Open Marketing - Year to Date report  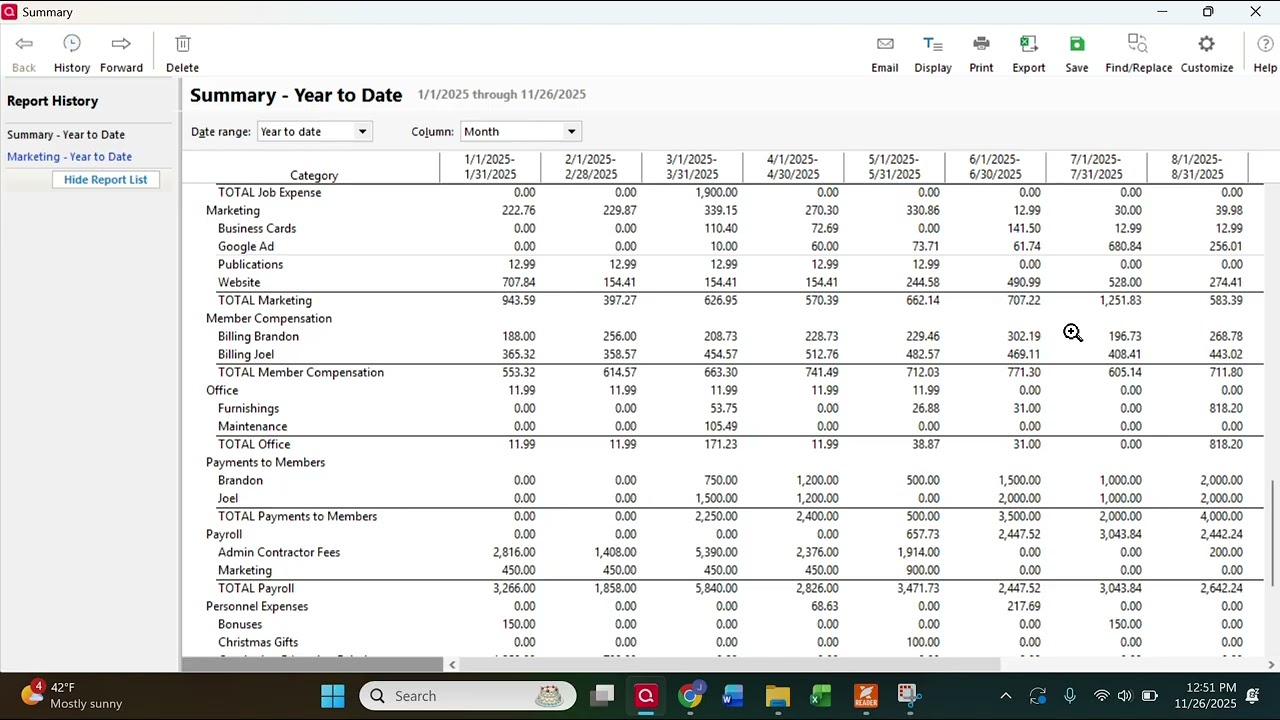tap(69, 157)
